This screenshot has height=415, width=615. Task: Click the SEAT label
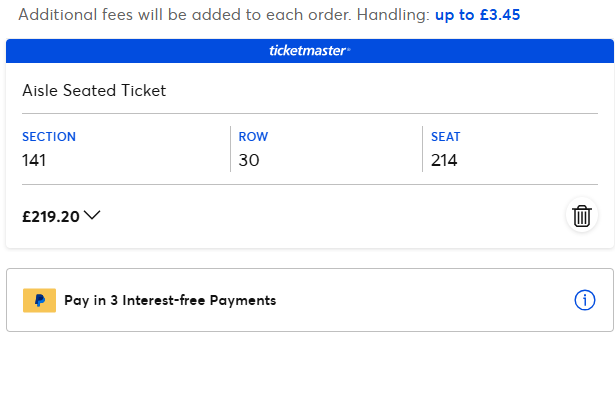(446, 137)
